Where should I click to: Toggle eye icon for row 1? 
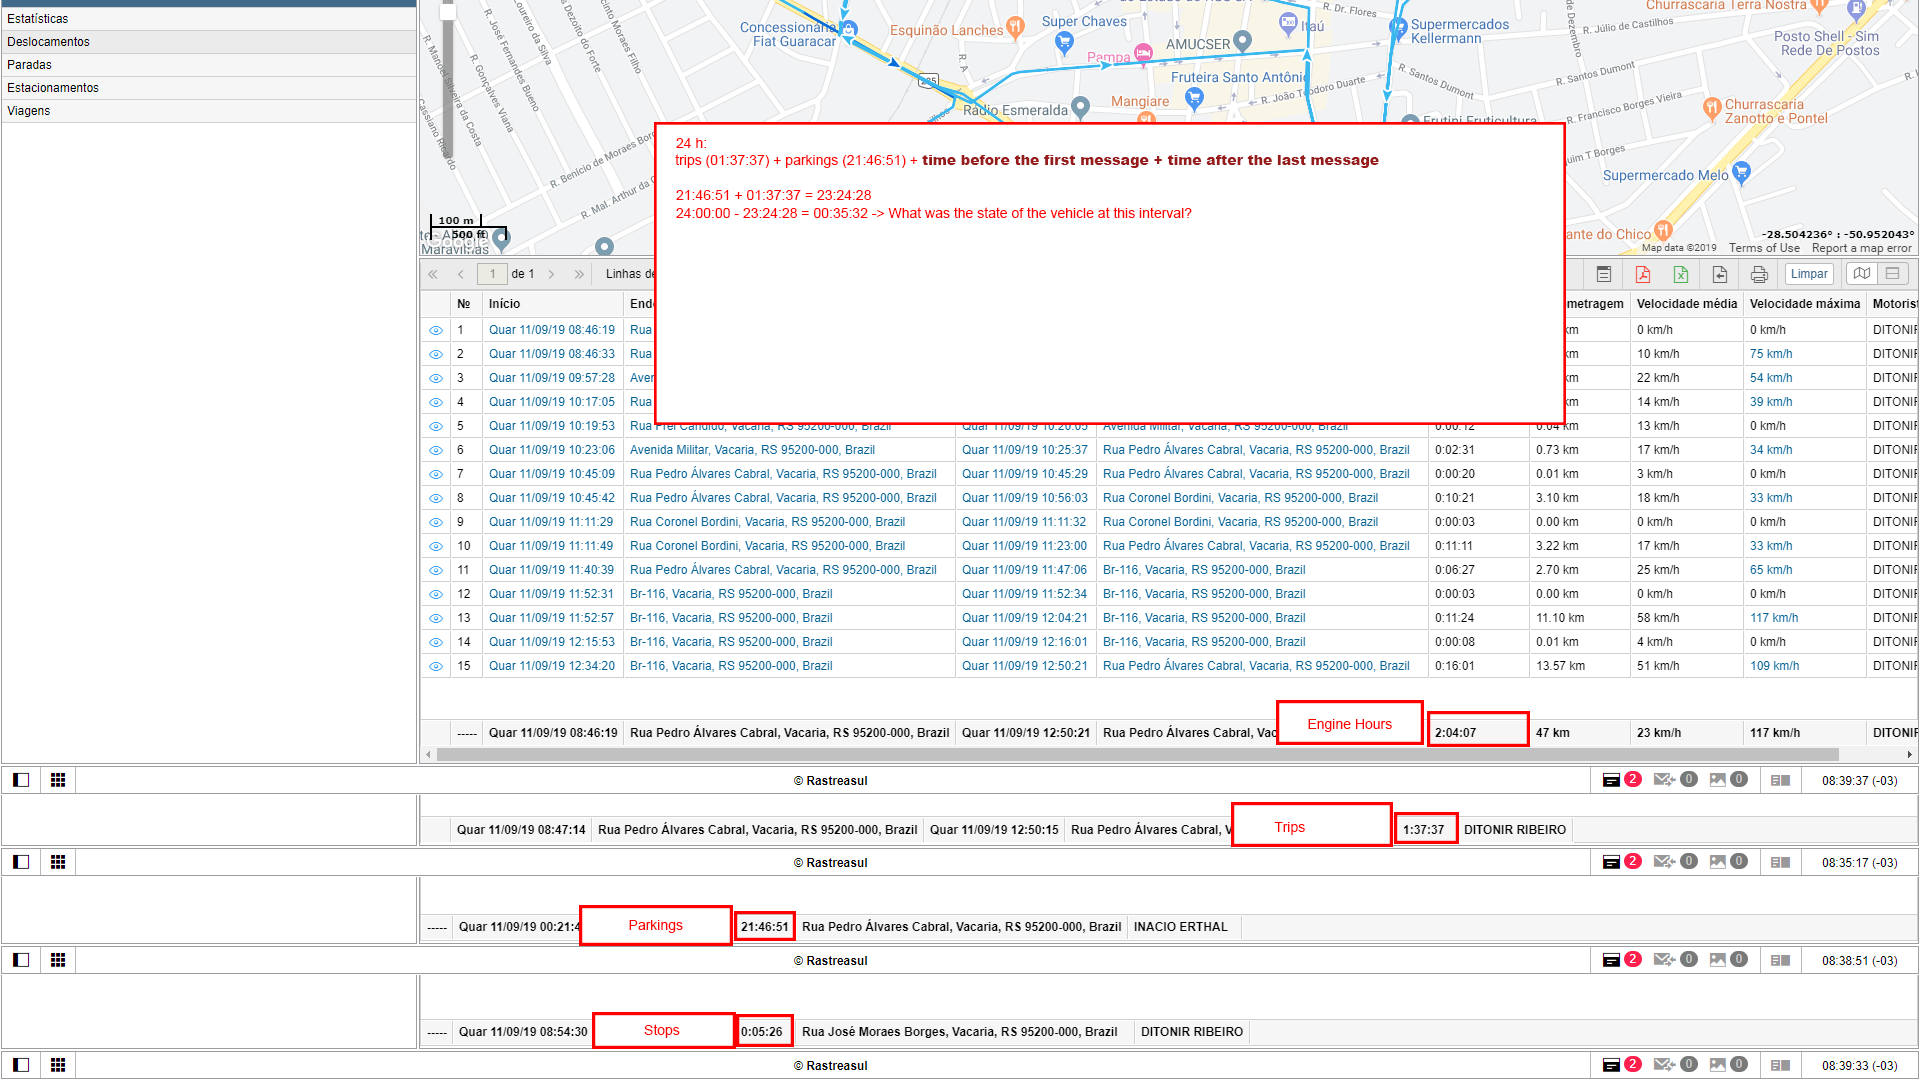click(x=436, y=330)
